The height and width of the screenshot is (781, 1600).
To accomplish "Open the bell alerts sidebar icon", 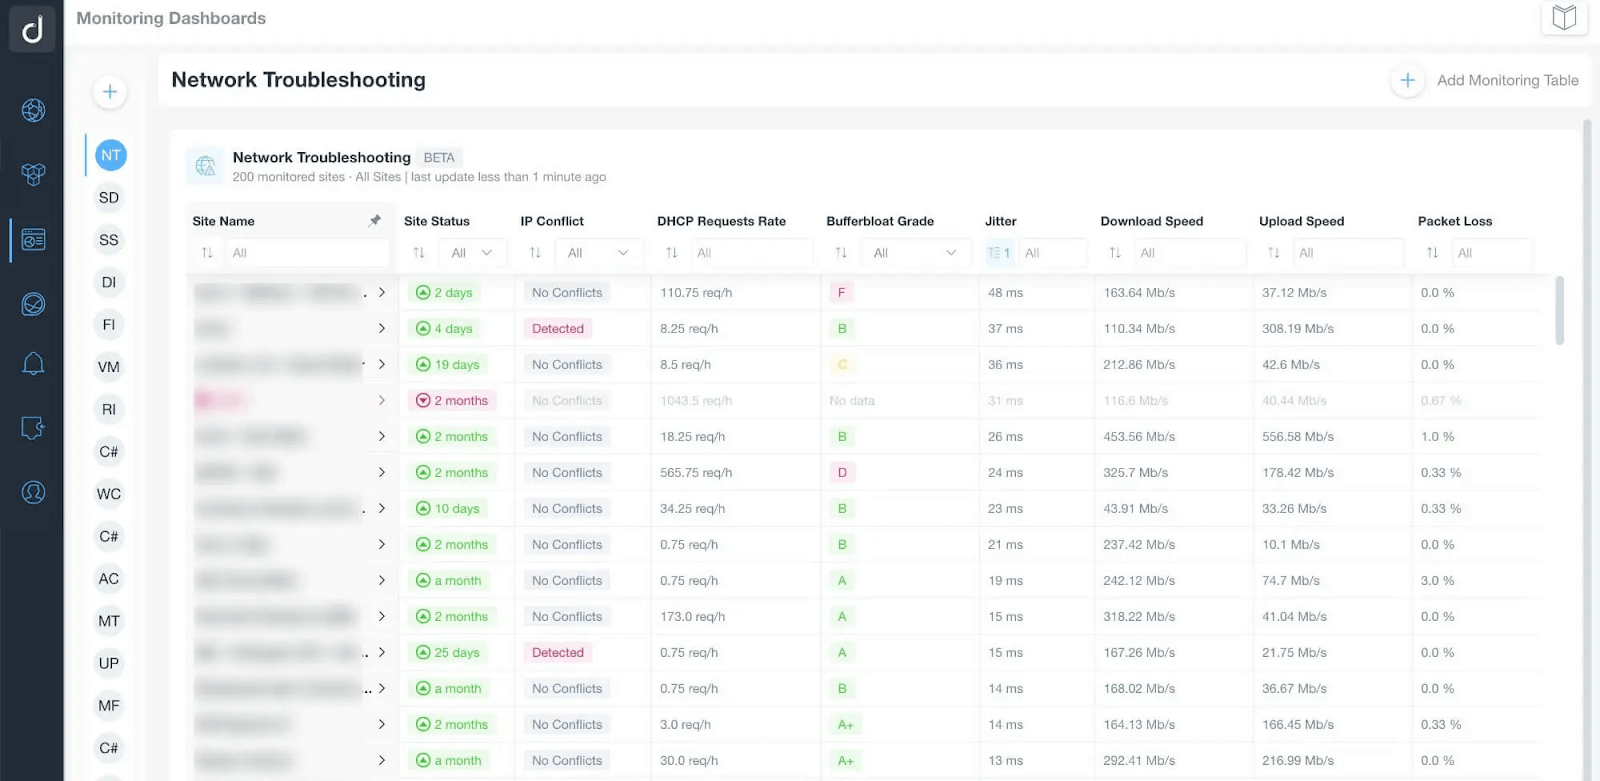I will coord(33,364).
